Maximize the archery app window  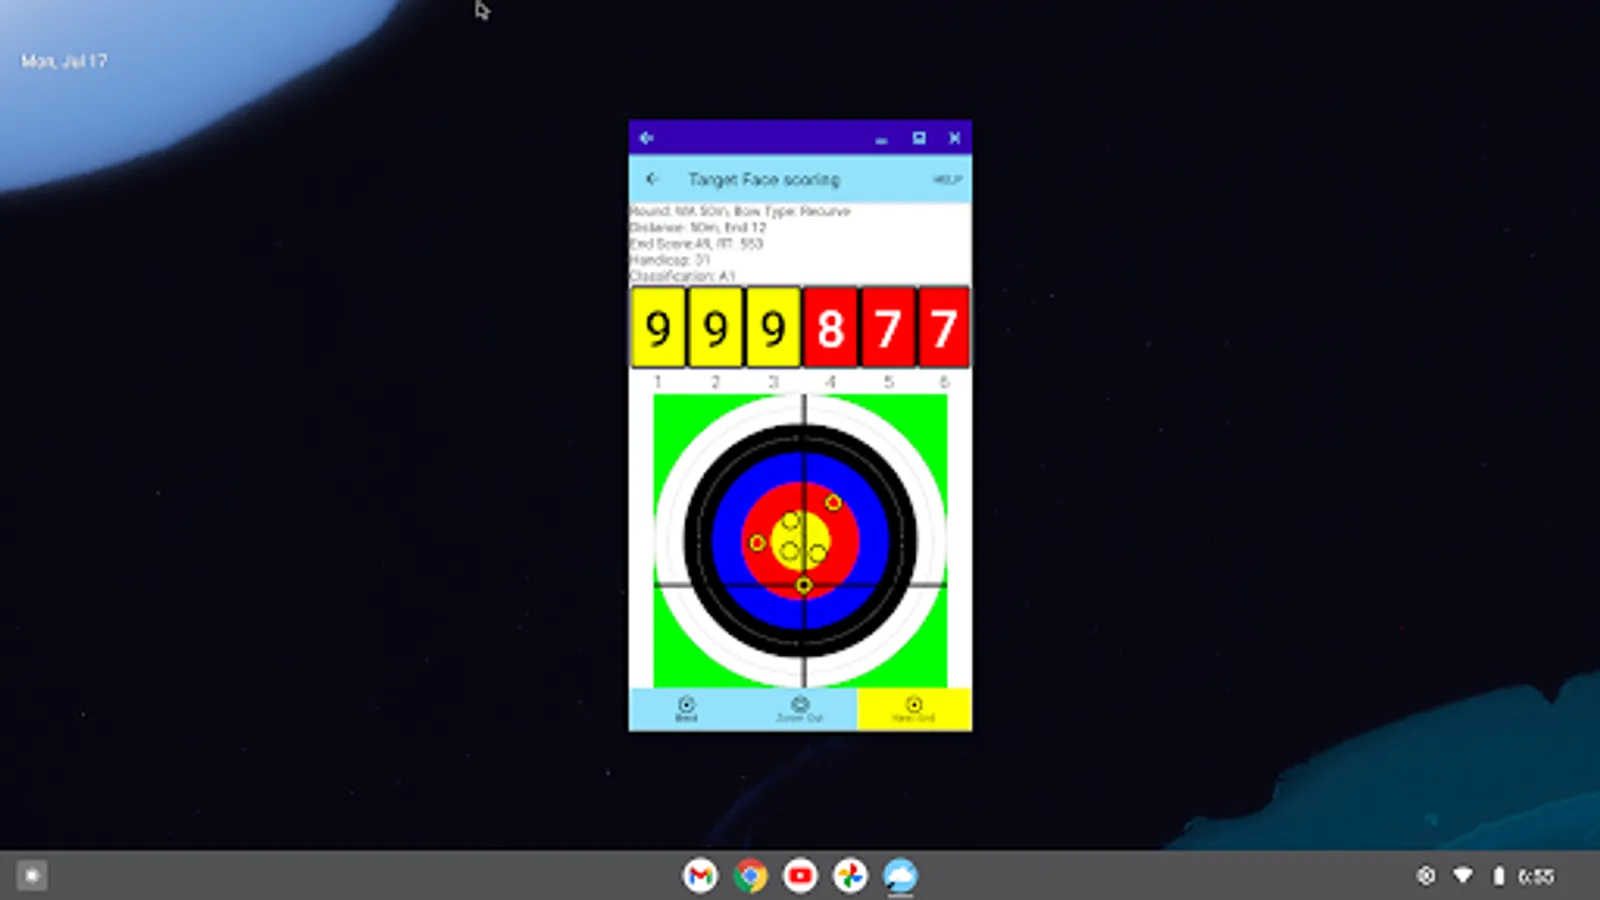(x=918, y=138)
